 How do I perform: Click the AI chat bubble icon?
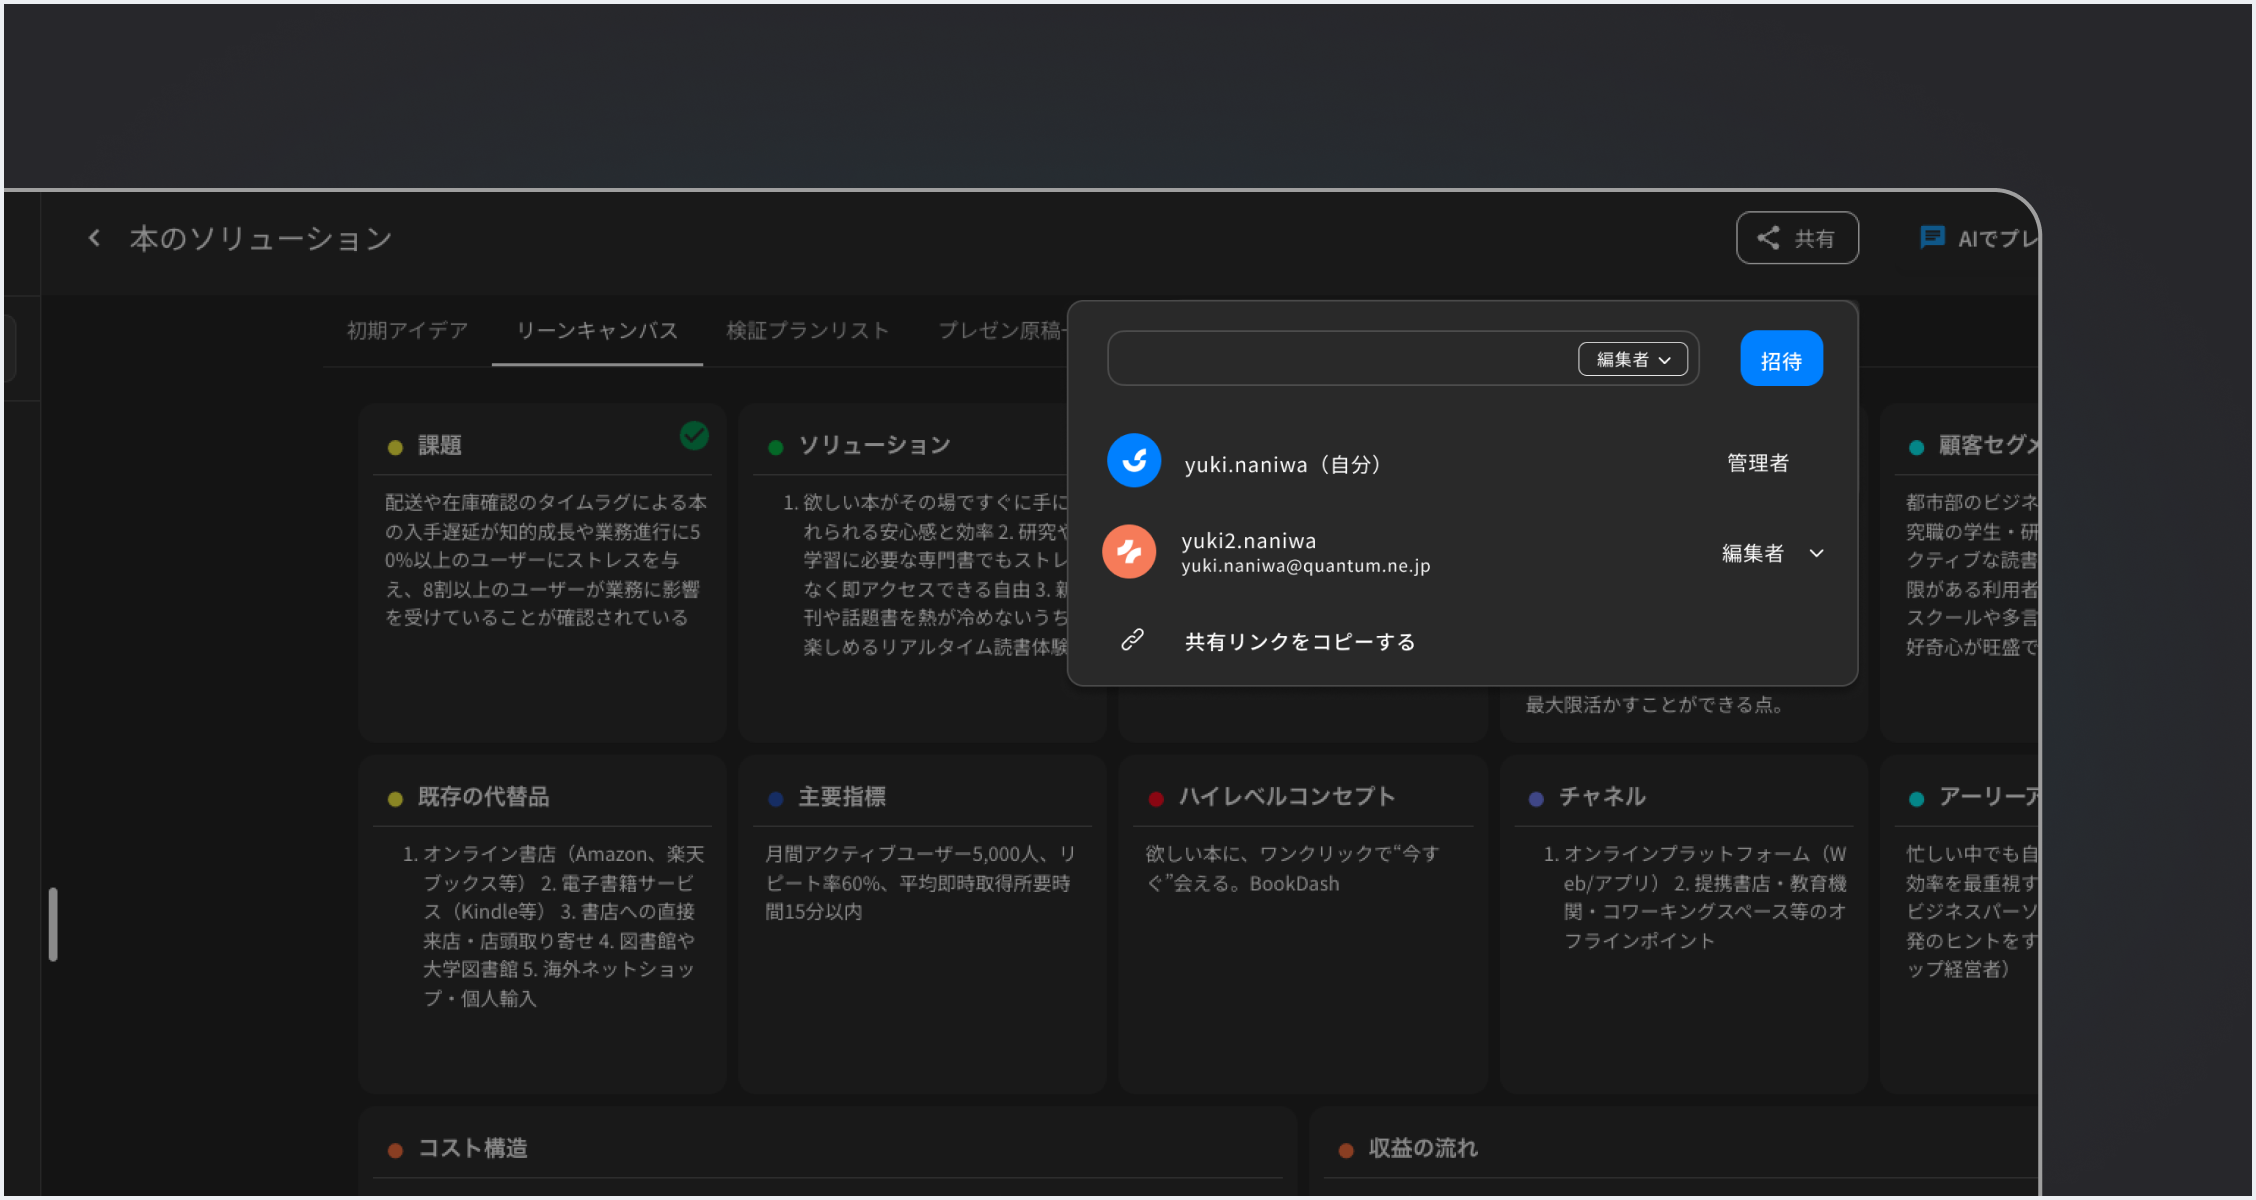(1932, 238)
